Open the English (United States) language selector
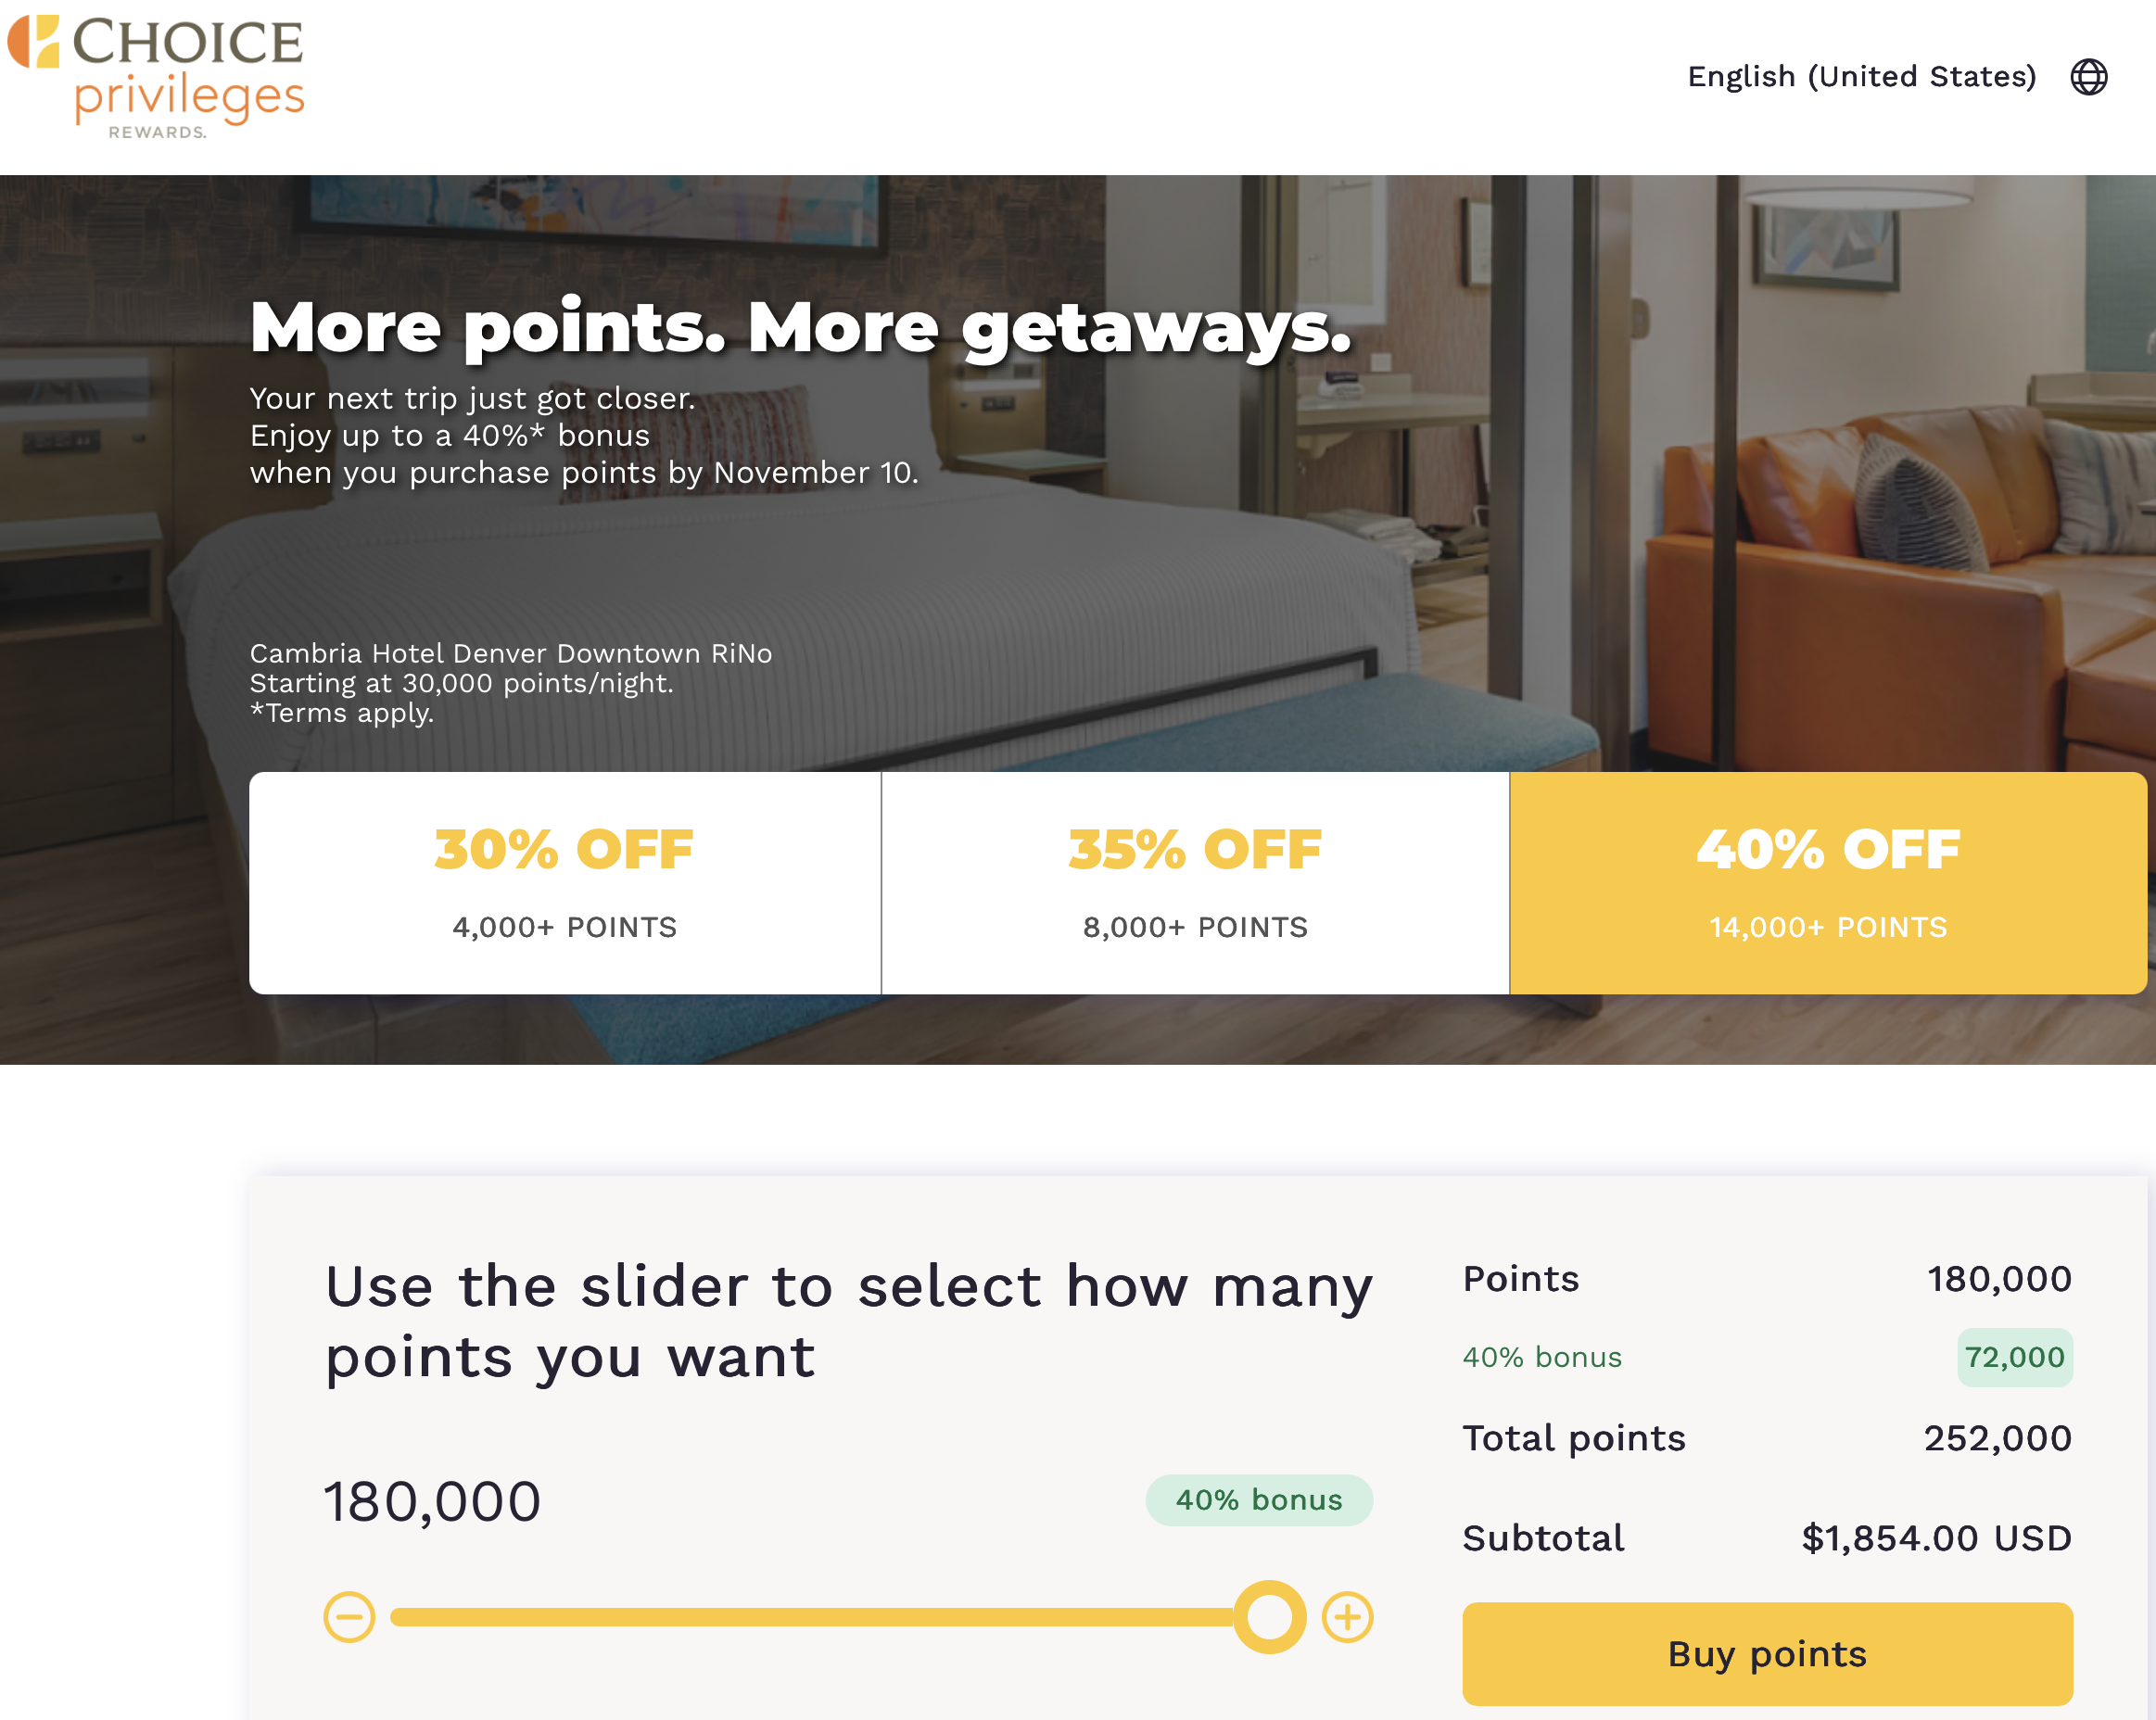2156x1720 pixels. coord(1861,77)
